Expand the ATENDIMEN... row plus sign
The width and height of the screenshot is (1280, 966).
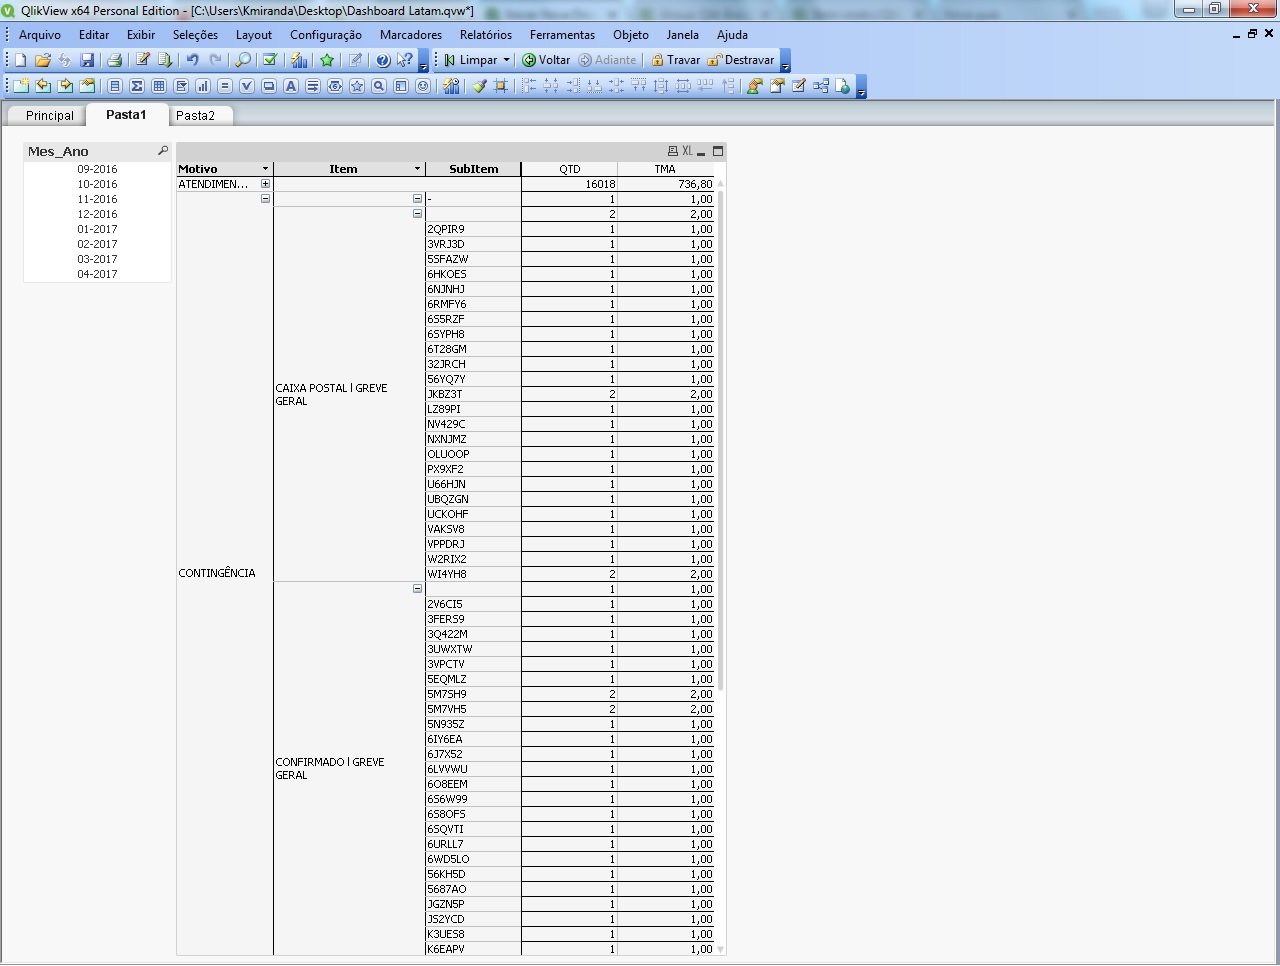(265, 184)
